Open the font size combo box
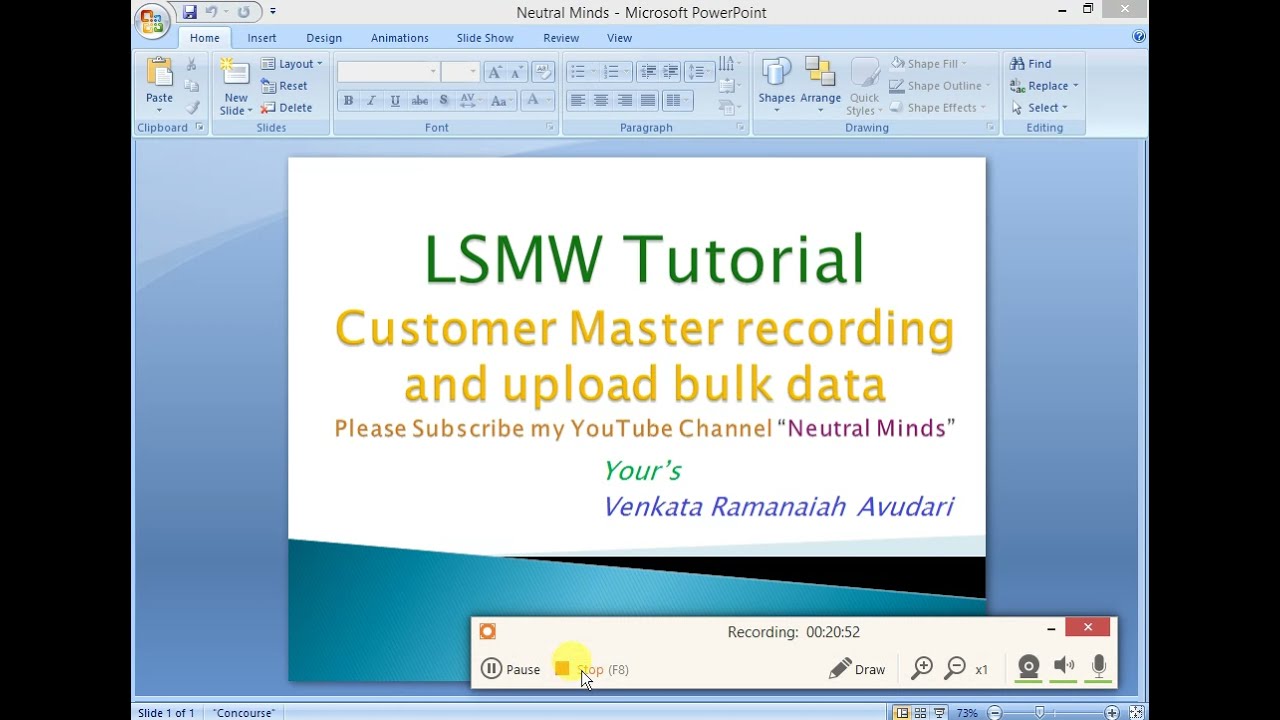 click(x=461, y=72)
